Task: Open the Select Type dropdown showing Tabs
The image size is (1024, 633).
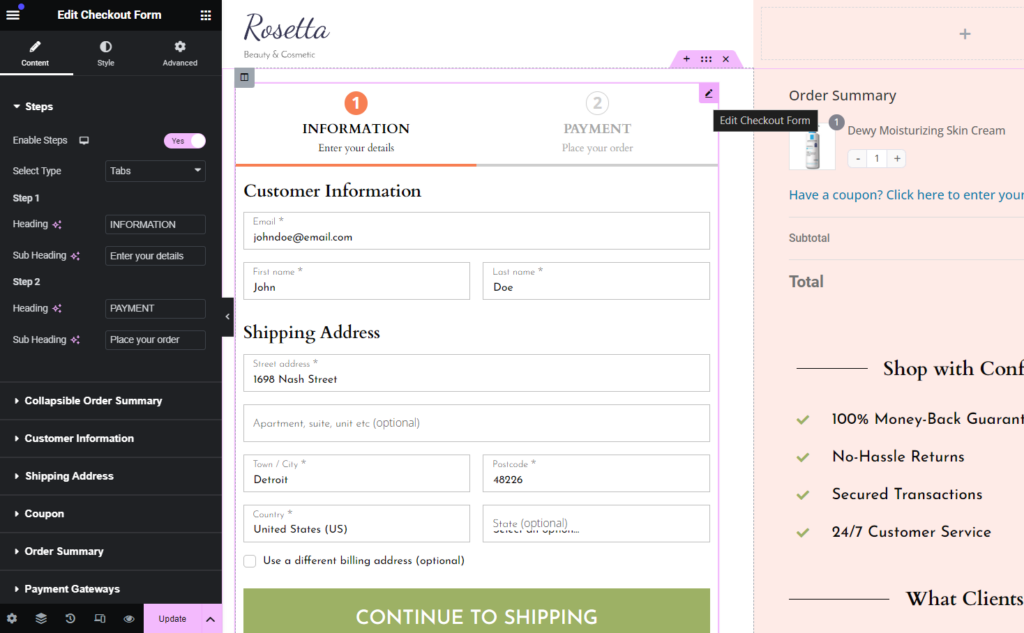Action: tap(155, 171)
